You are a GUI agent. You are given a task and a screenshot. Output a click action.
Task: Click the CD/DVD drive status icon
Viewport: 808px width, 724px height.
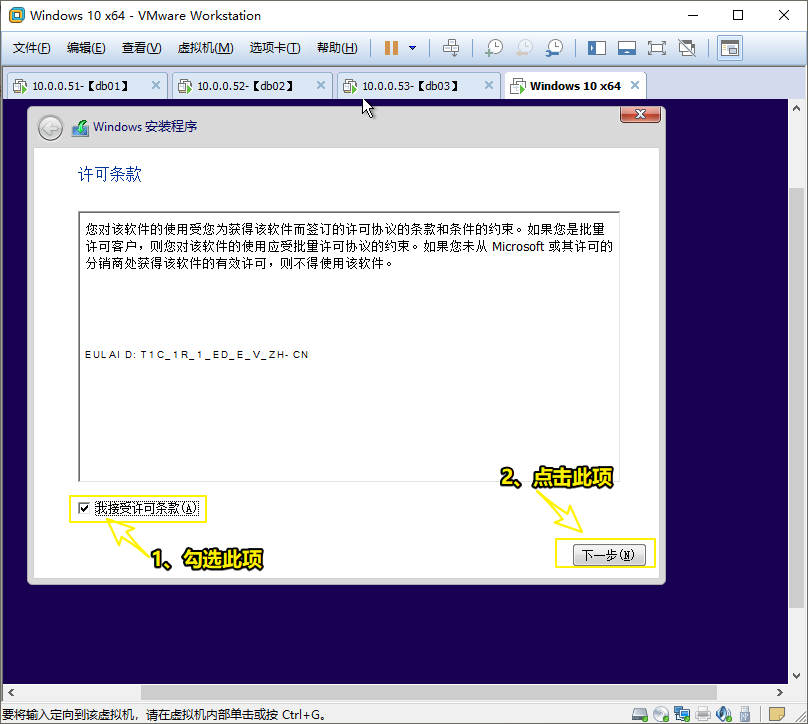[x=661, y=714]
